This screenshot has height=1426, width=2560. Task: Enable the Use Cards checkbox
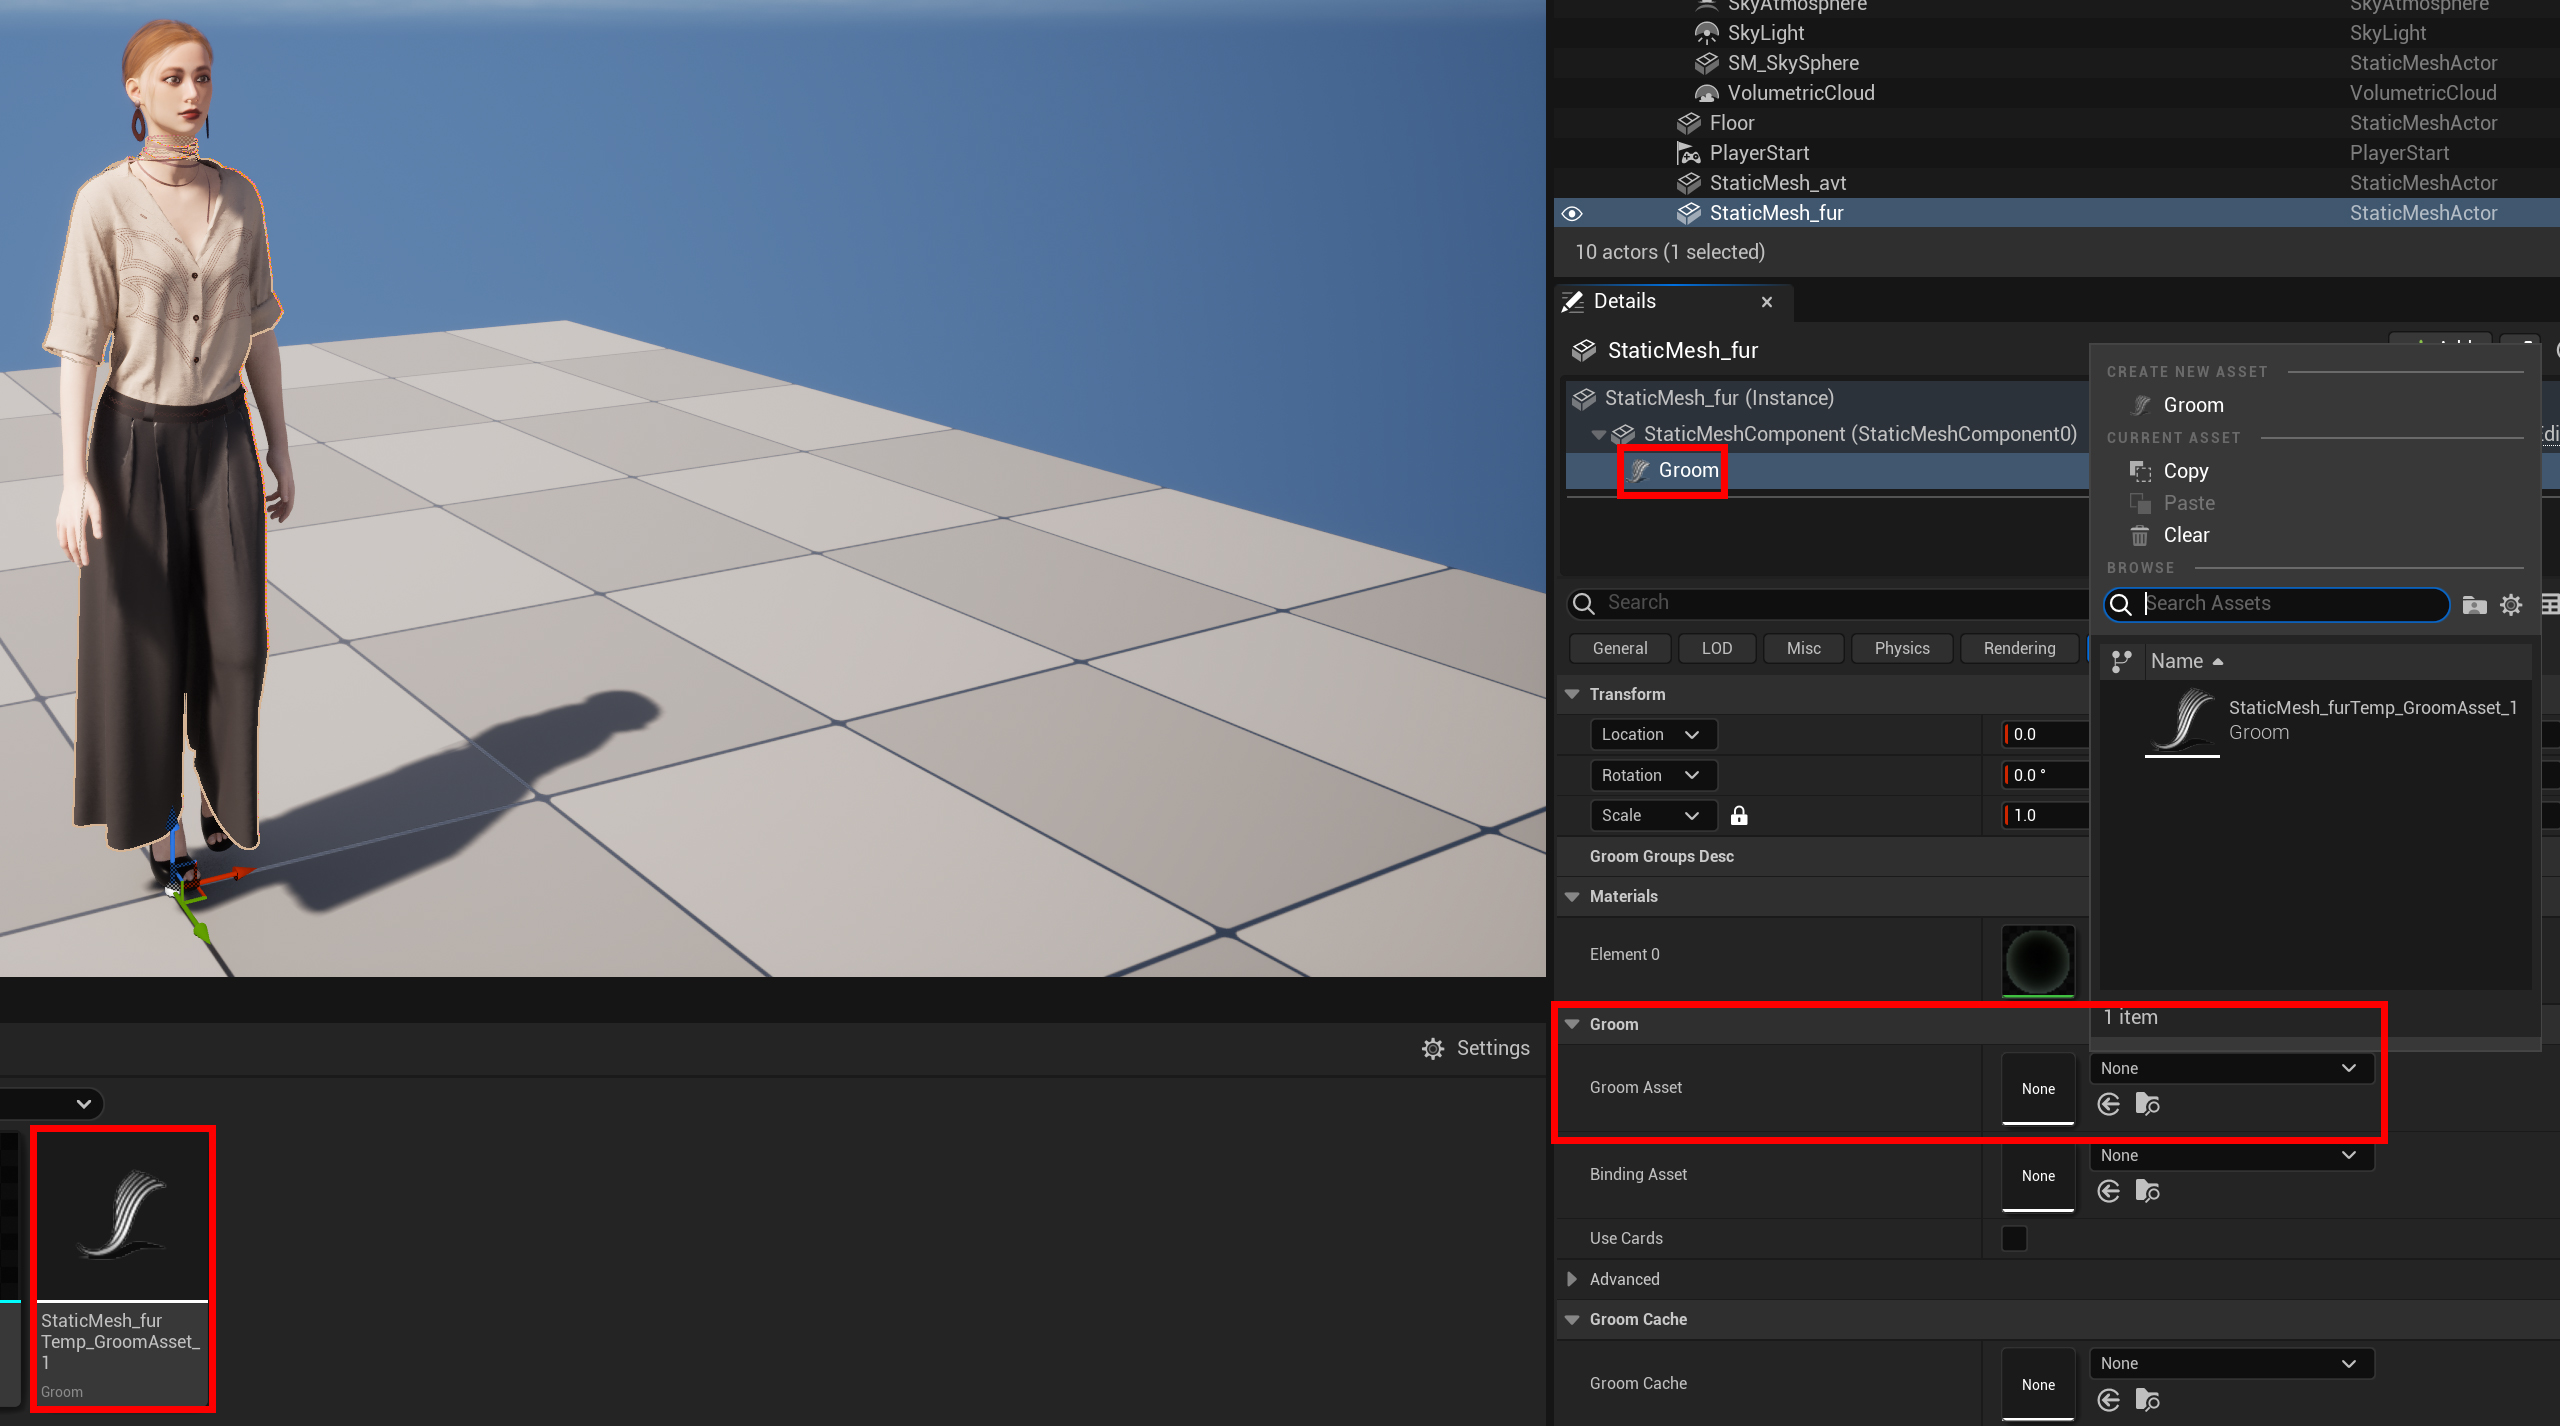pos(2014,1238)
